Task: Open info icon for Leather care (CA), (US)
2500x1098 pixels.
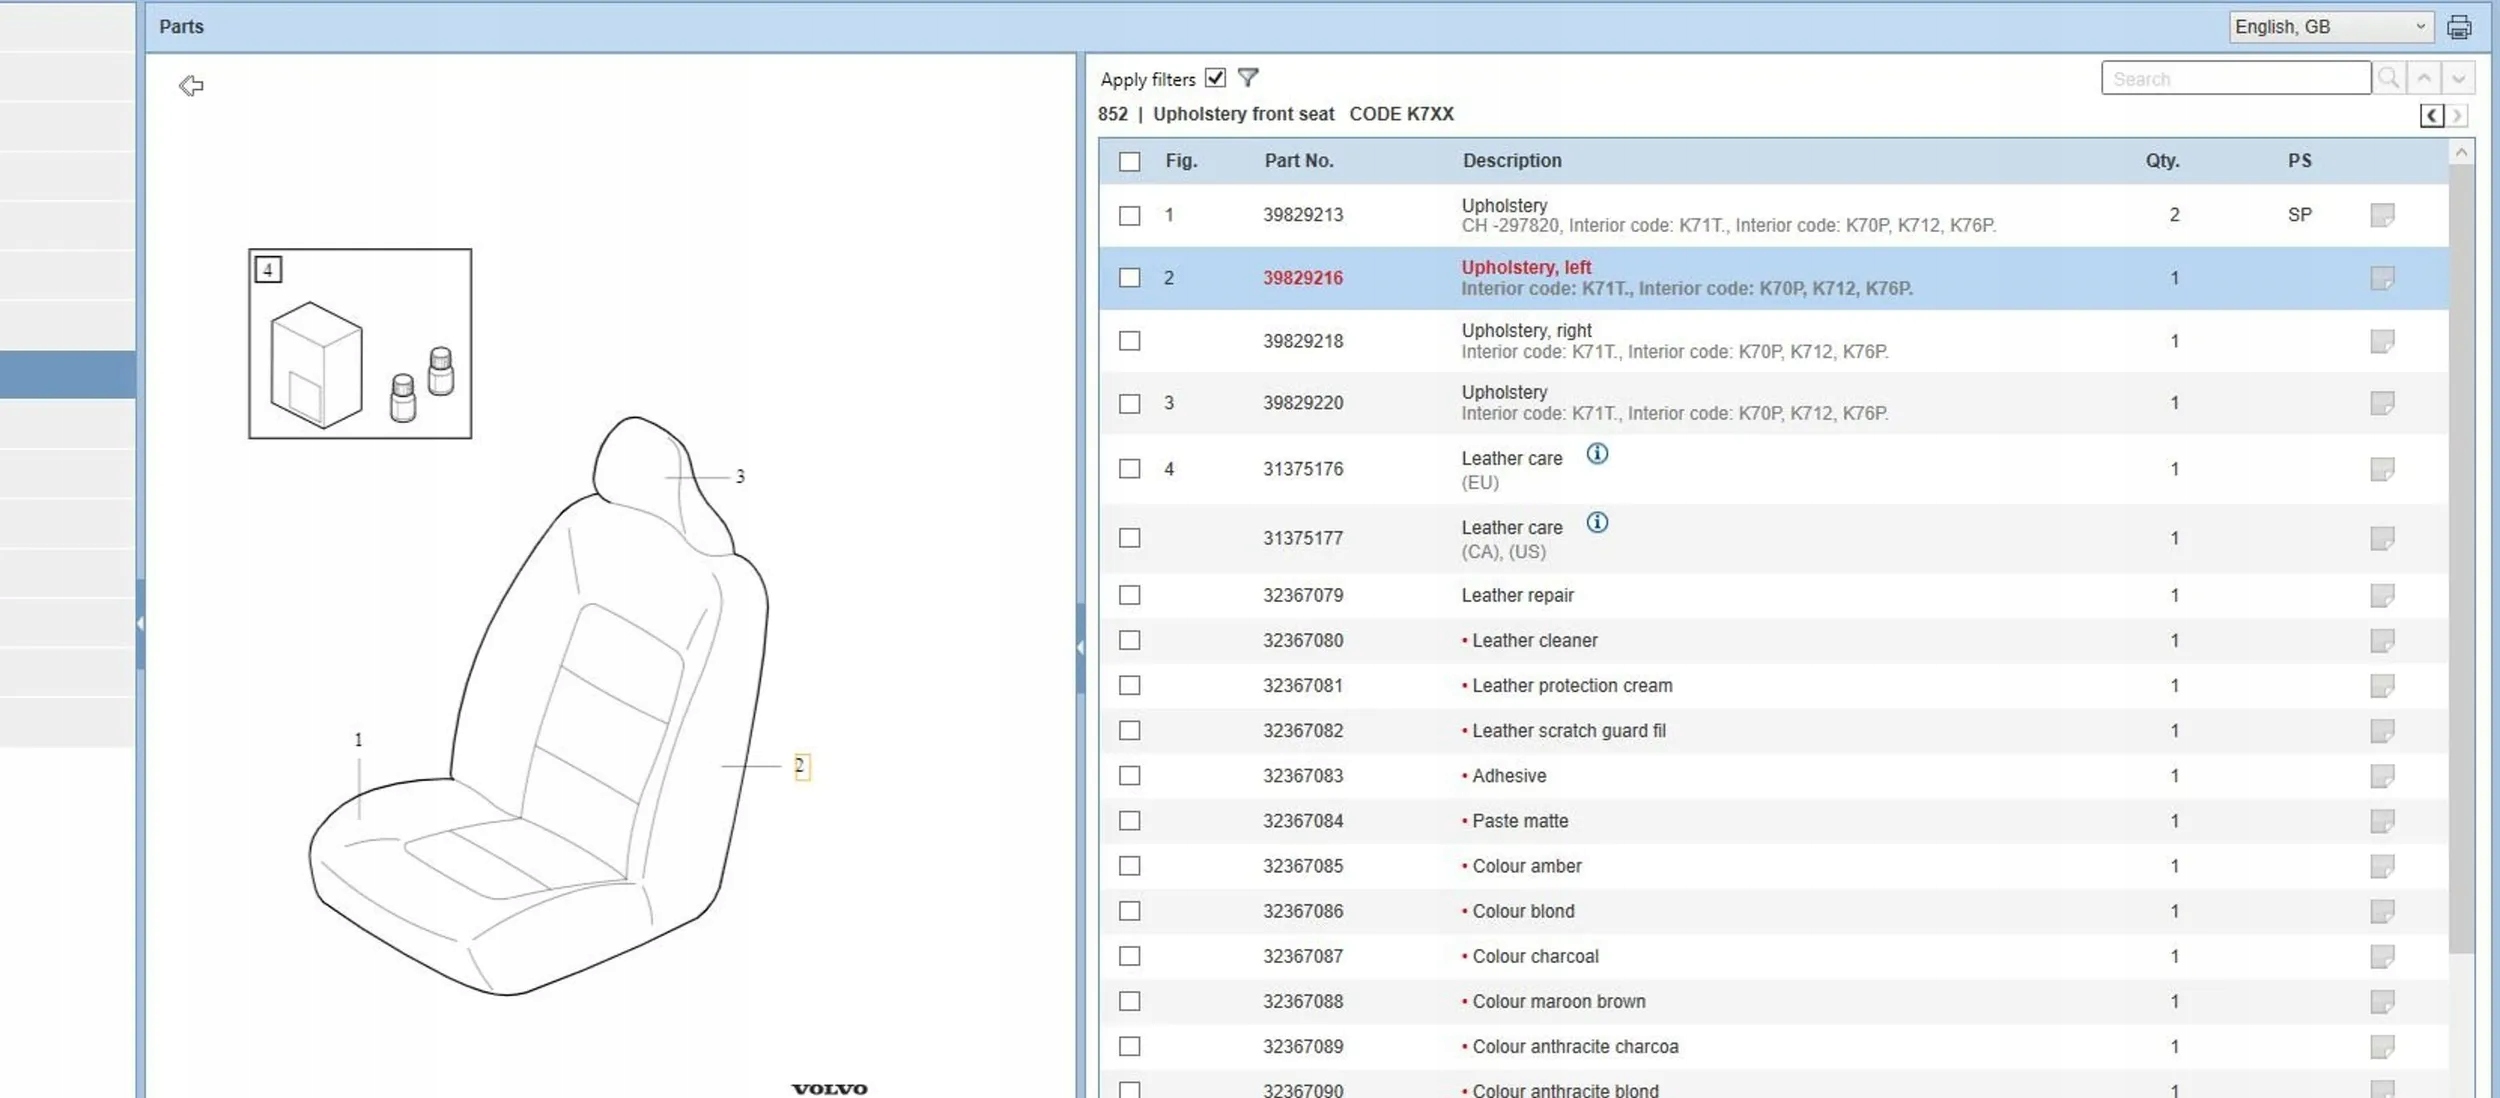Action: coord(1597,523)
